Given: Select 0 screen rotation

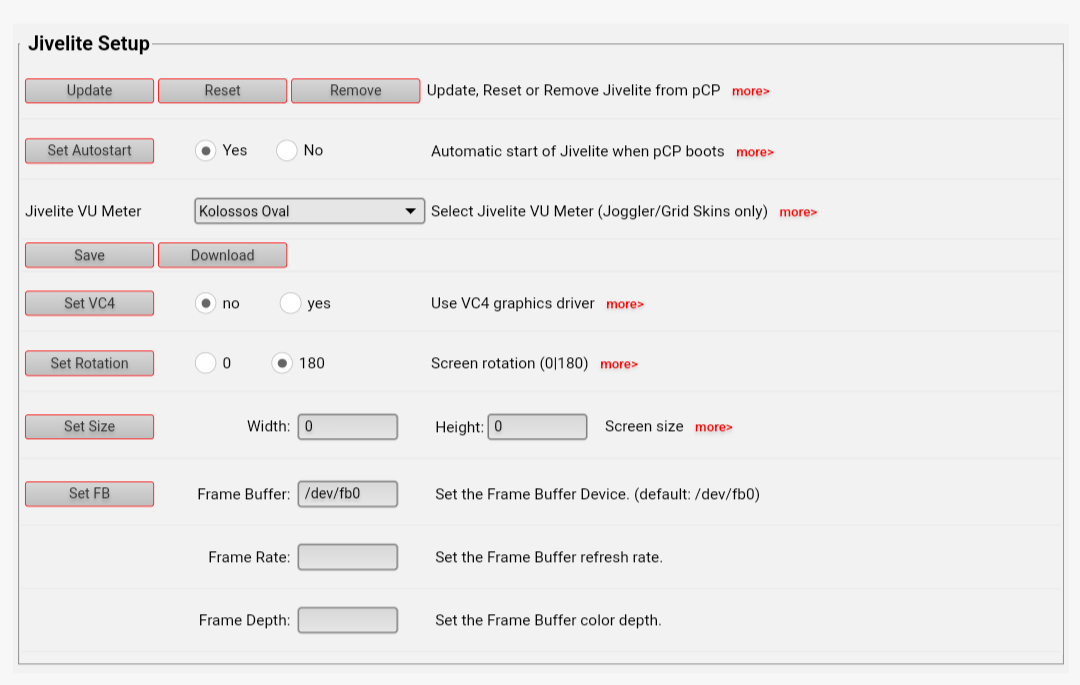Looking at the screenshot, I should pos(205,363).
